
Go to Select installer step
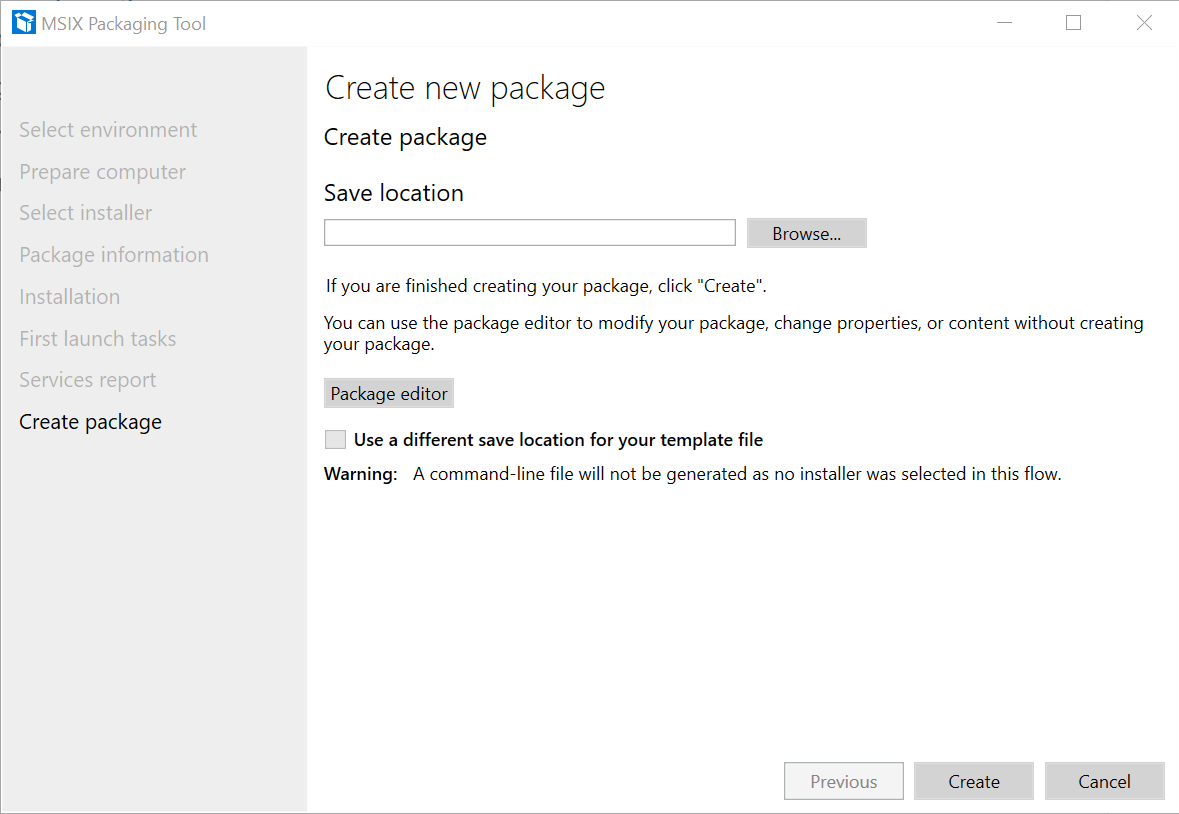pyautogui.click(x=86, y=213)
